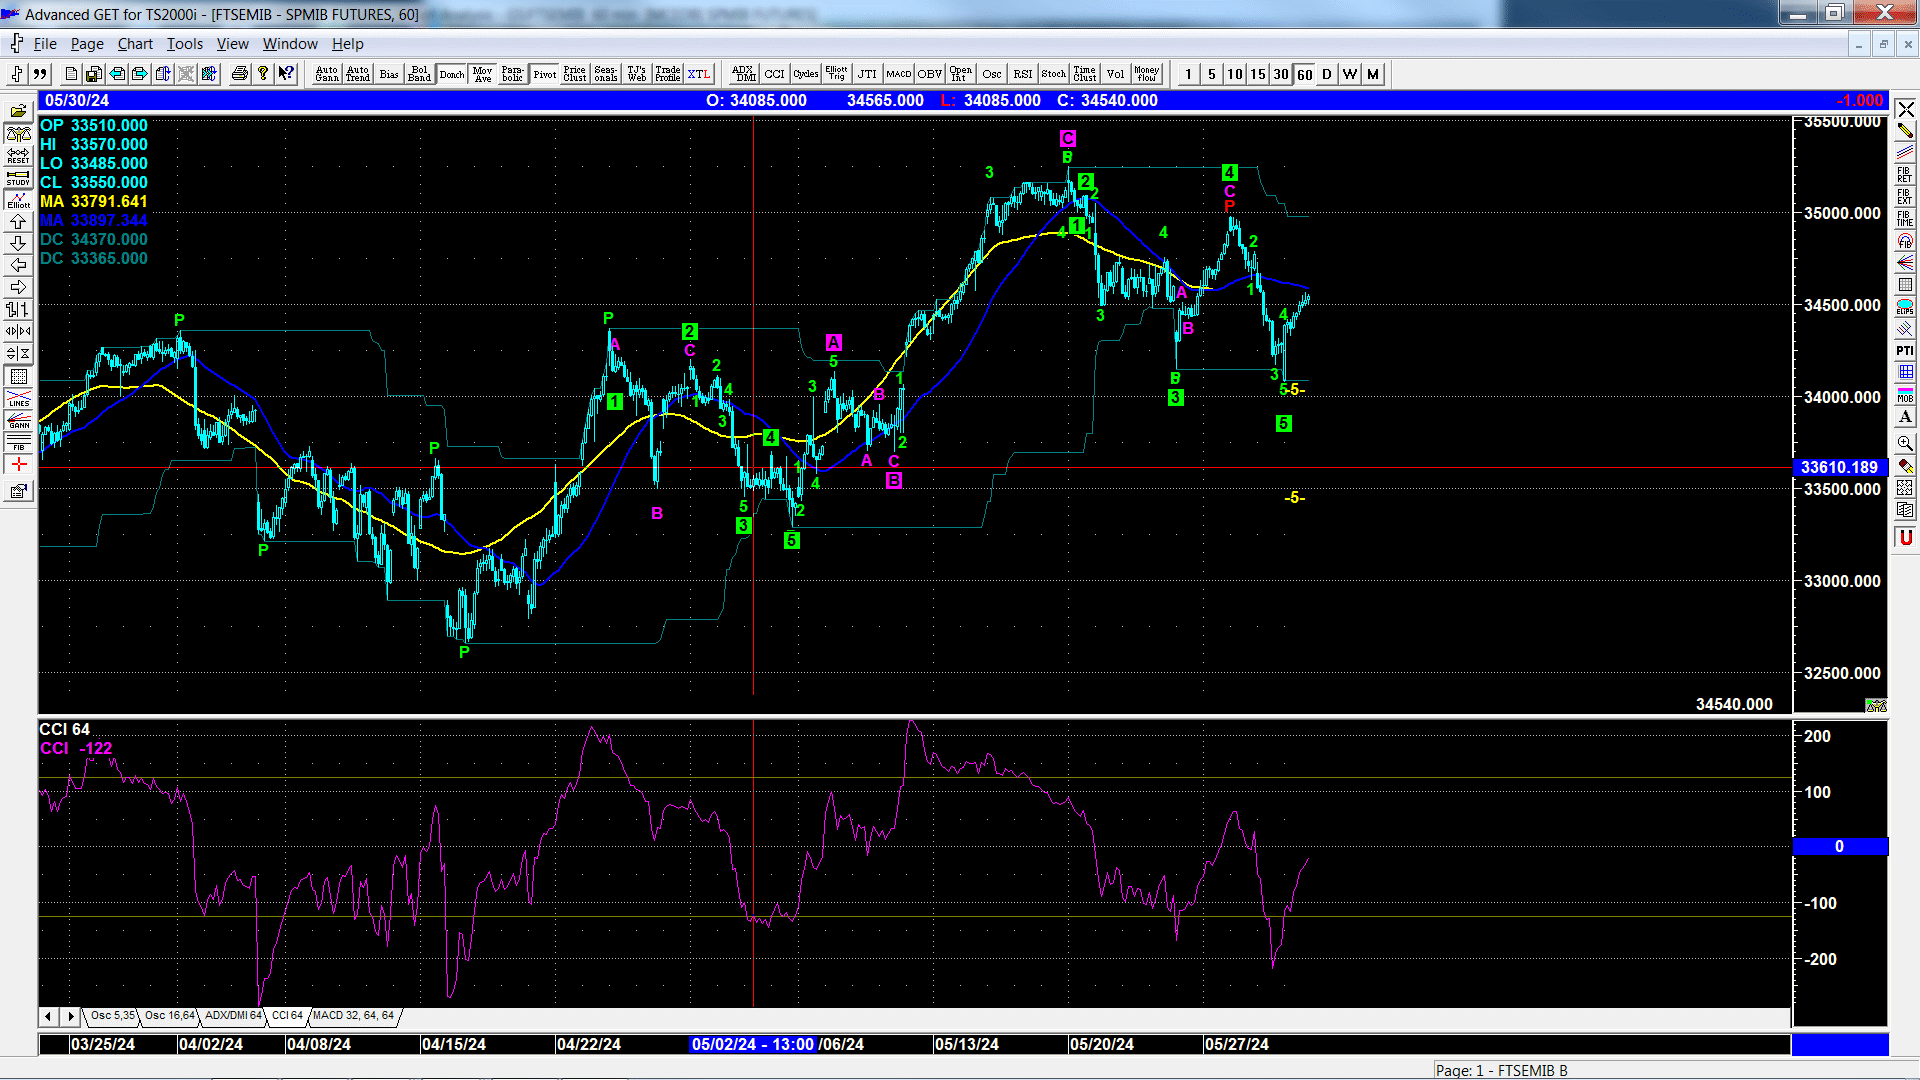
Task: Toggle the XTL indicator
Action: (x=698, y=74)
